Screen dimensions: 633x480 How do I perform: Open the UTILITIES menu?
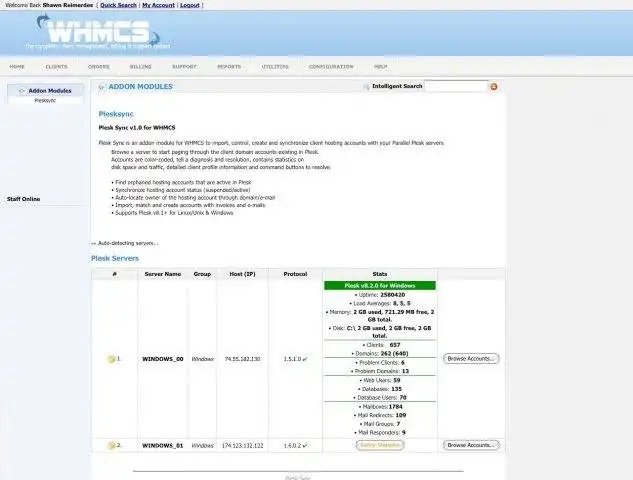click(x=275, y=67)
